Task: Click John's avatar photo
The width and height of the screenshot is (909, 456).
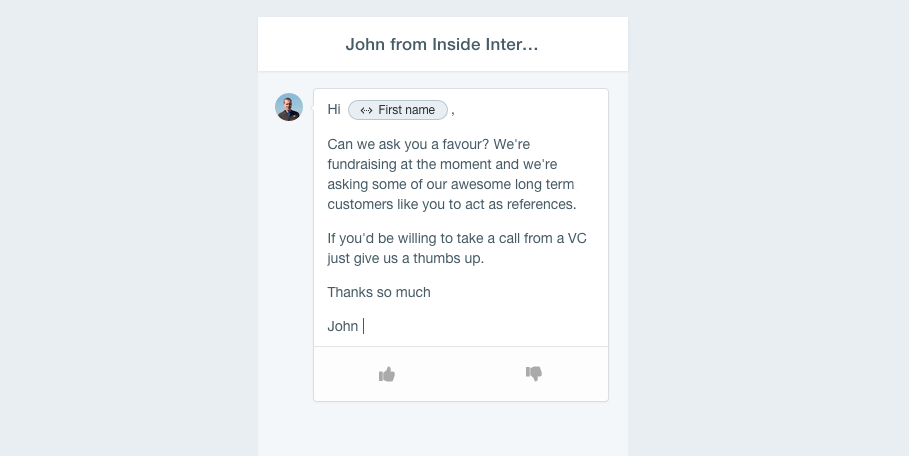Action: [289, 107]
